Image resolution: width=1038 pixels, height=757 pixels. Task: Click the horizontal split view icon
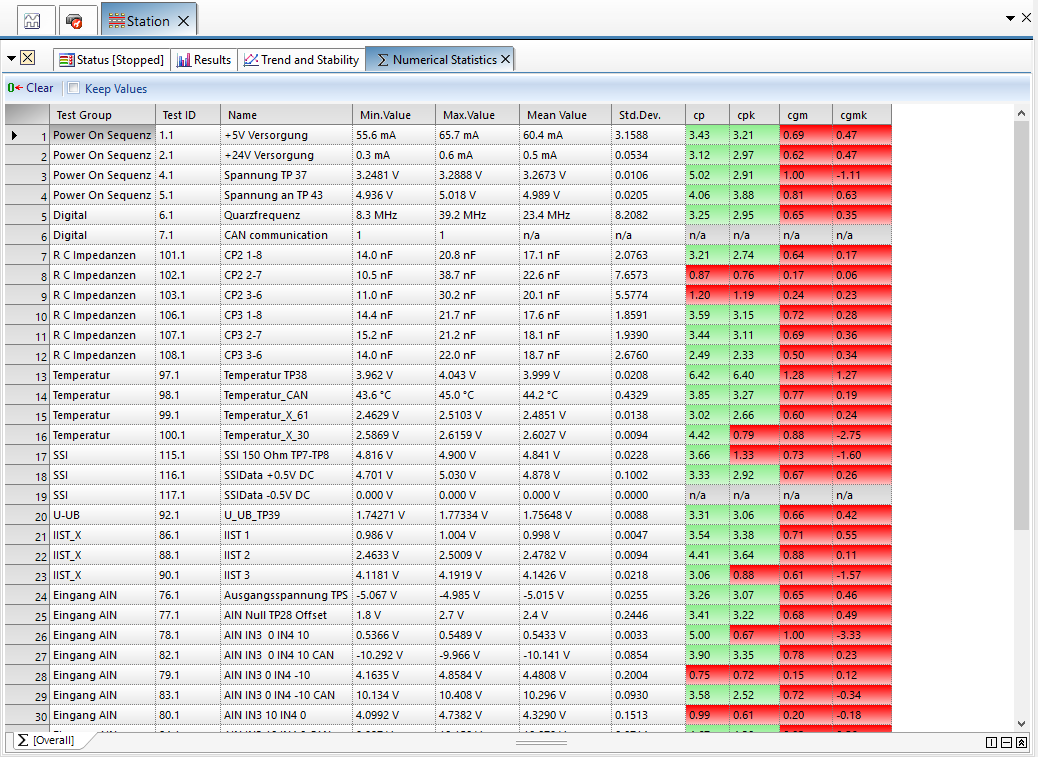point(1006,742)
